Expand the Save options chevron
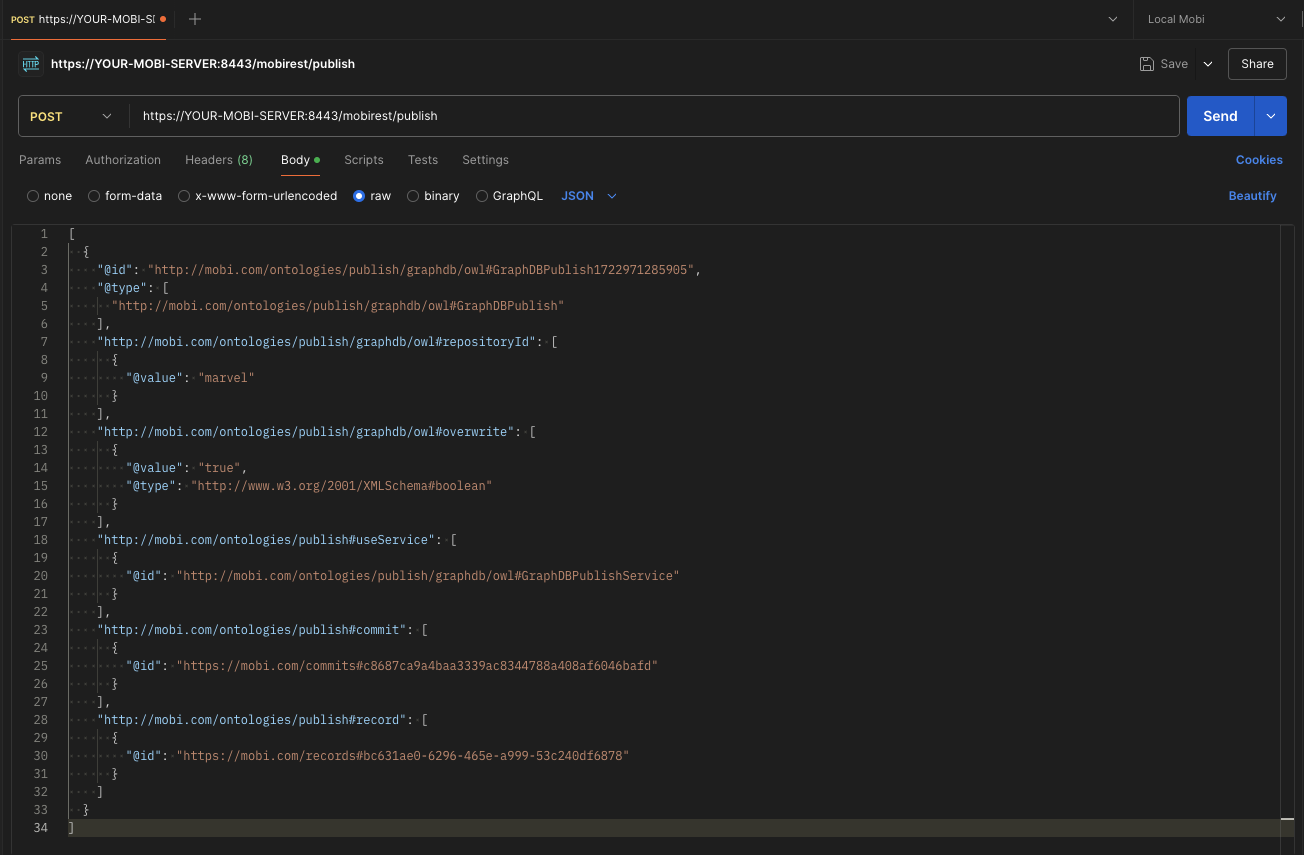This screenshot has height=855, width=1304. (1208, 64)
